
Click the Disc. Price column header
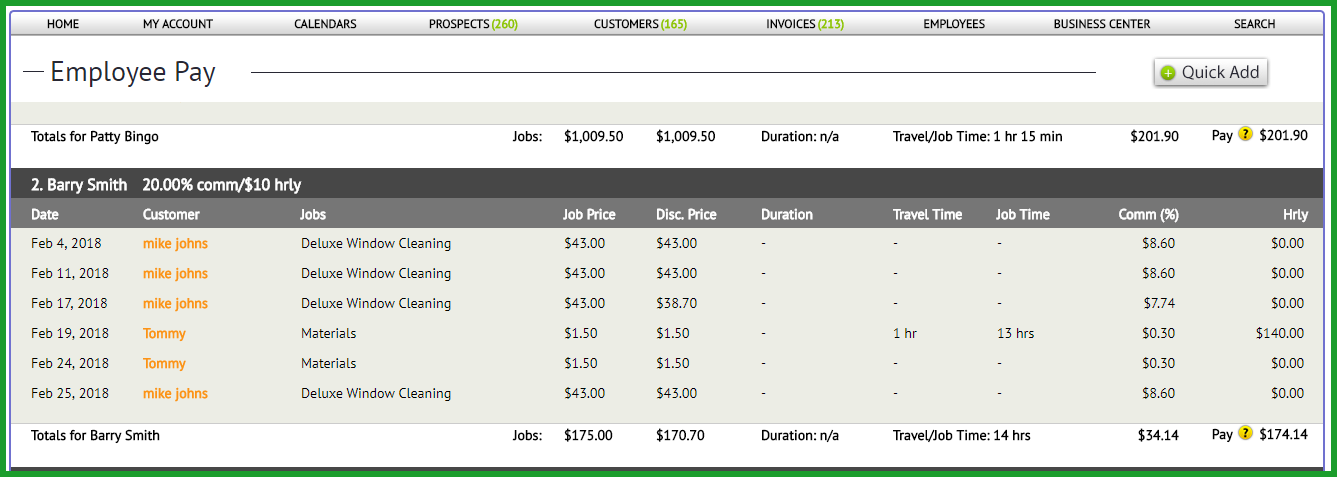coord(686,214)
